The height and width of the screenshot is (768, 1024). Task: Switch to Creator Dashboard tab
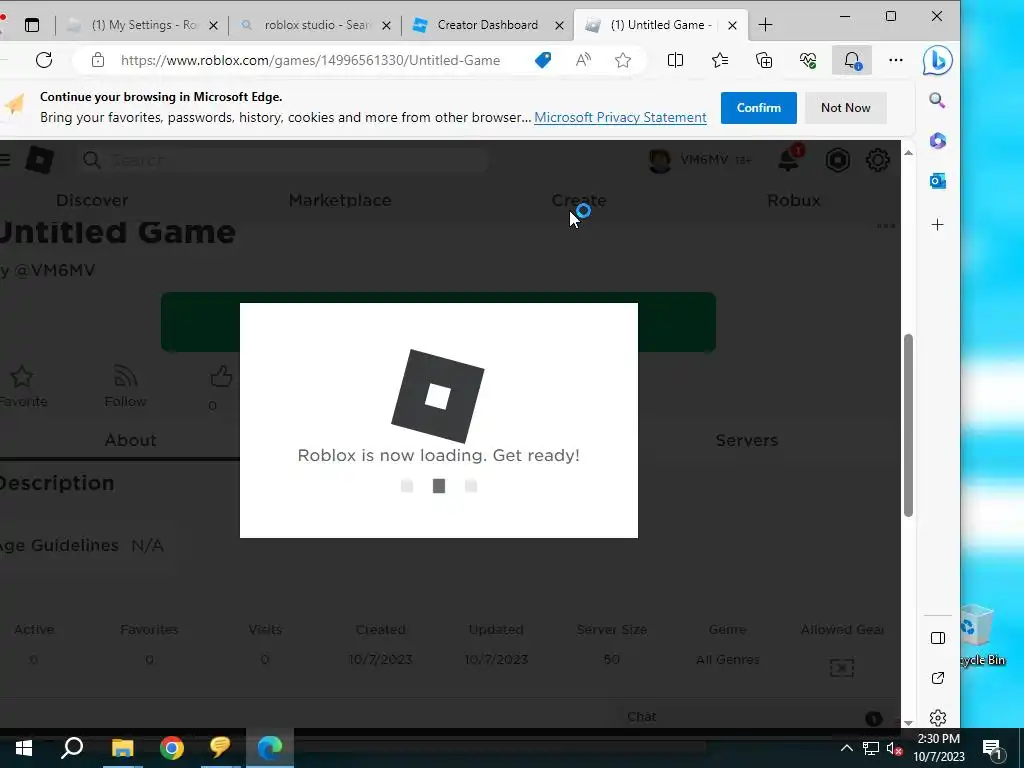[487, 25]
